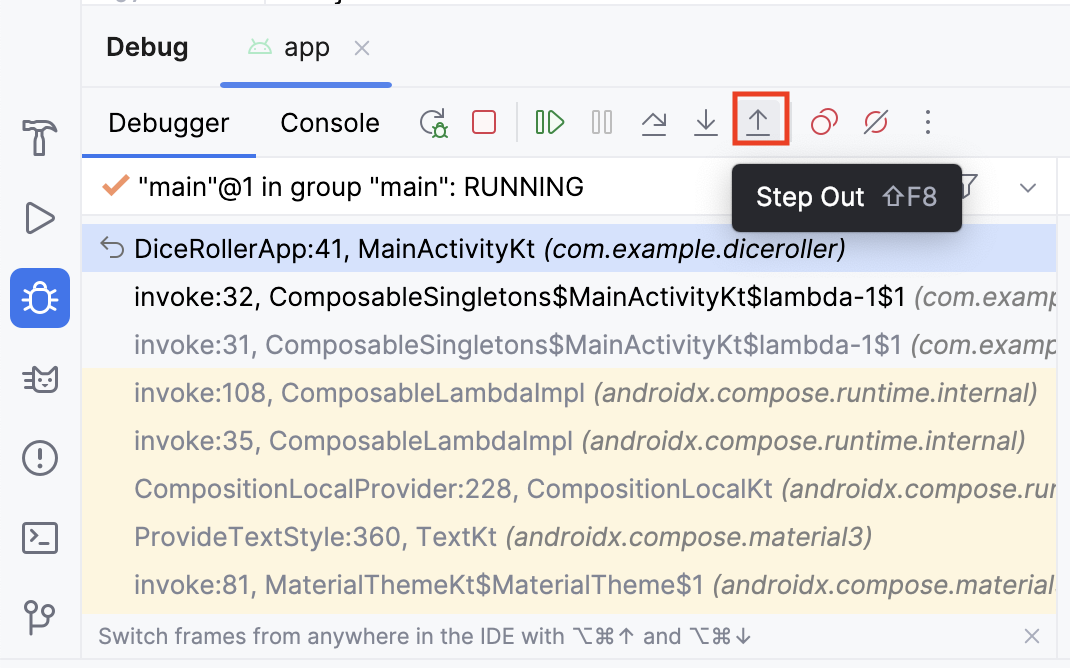
Task: Open the Run tool window
Action: click(40, 218)
